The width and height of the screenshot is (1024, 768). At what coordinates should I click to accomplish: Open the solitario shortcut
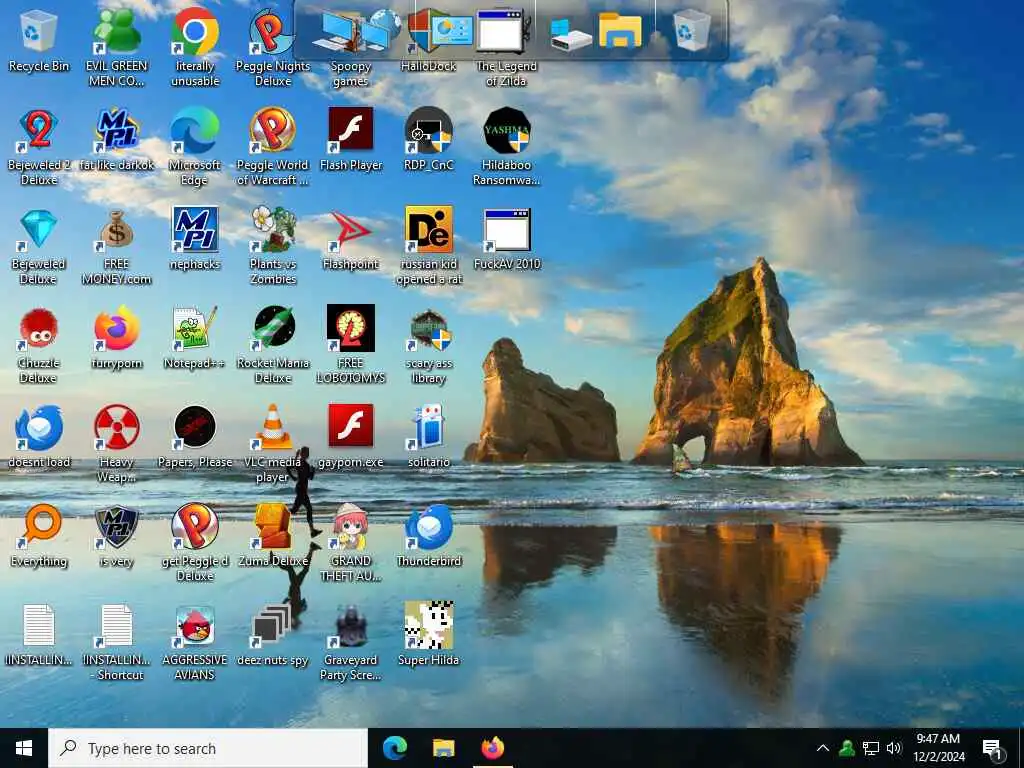pos(429,436)
